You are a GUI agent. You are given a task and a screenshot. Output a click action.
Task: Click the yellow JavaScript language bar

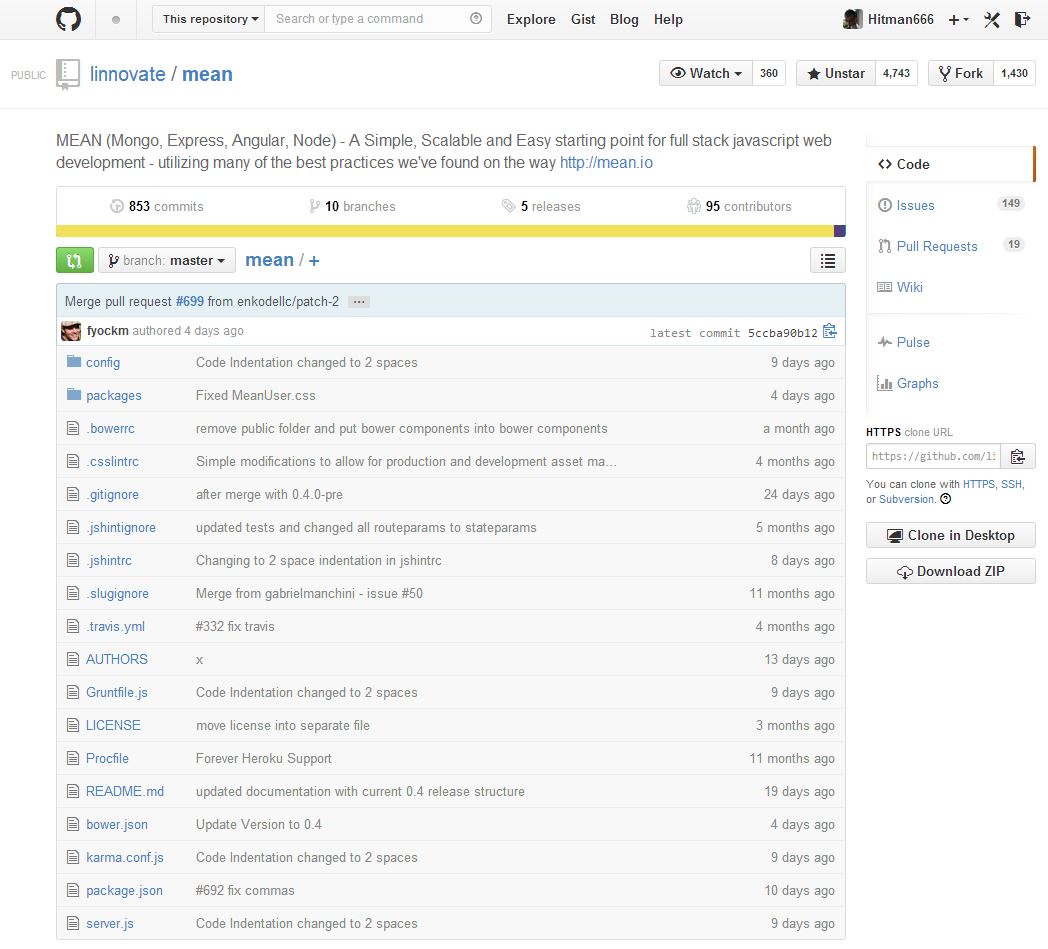445,231
